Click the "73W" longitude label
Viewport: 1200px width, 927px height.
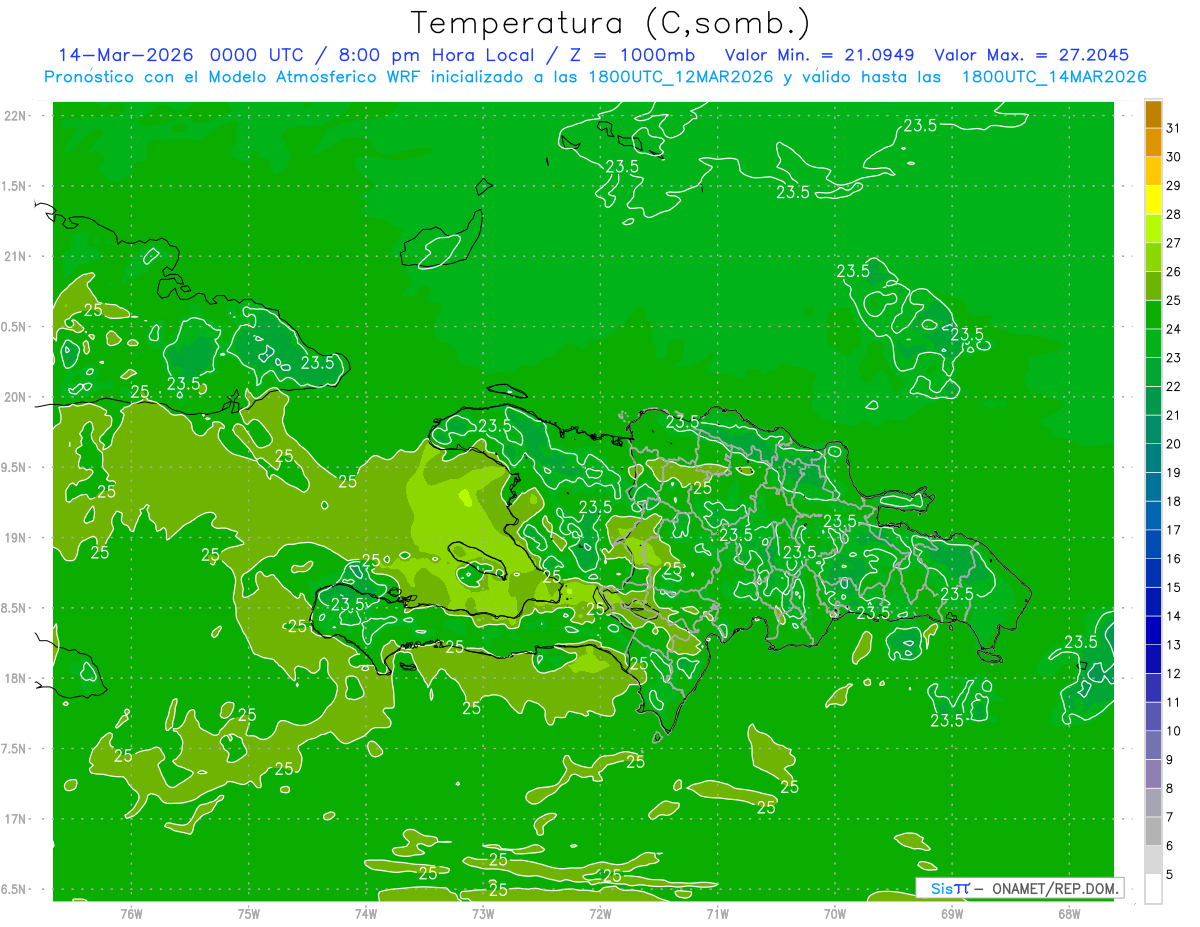[483, 913]
